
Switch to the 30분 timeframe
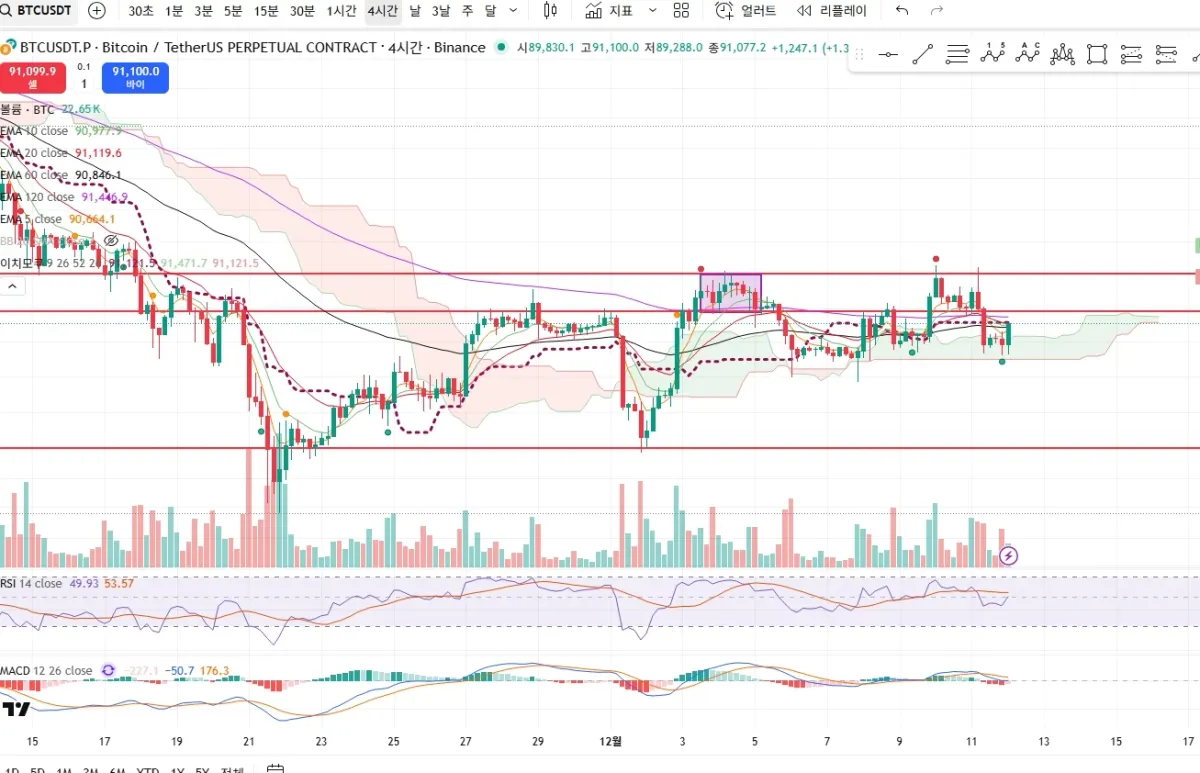click(302, 11)
